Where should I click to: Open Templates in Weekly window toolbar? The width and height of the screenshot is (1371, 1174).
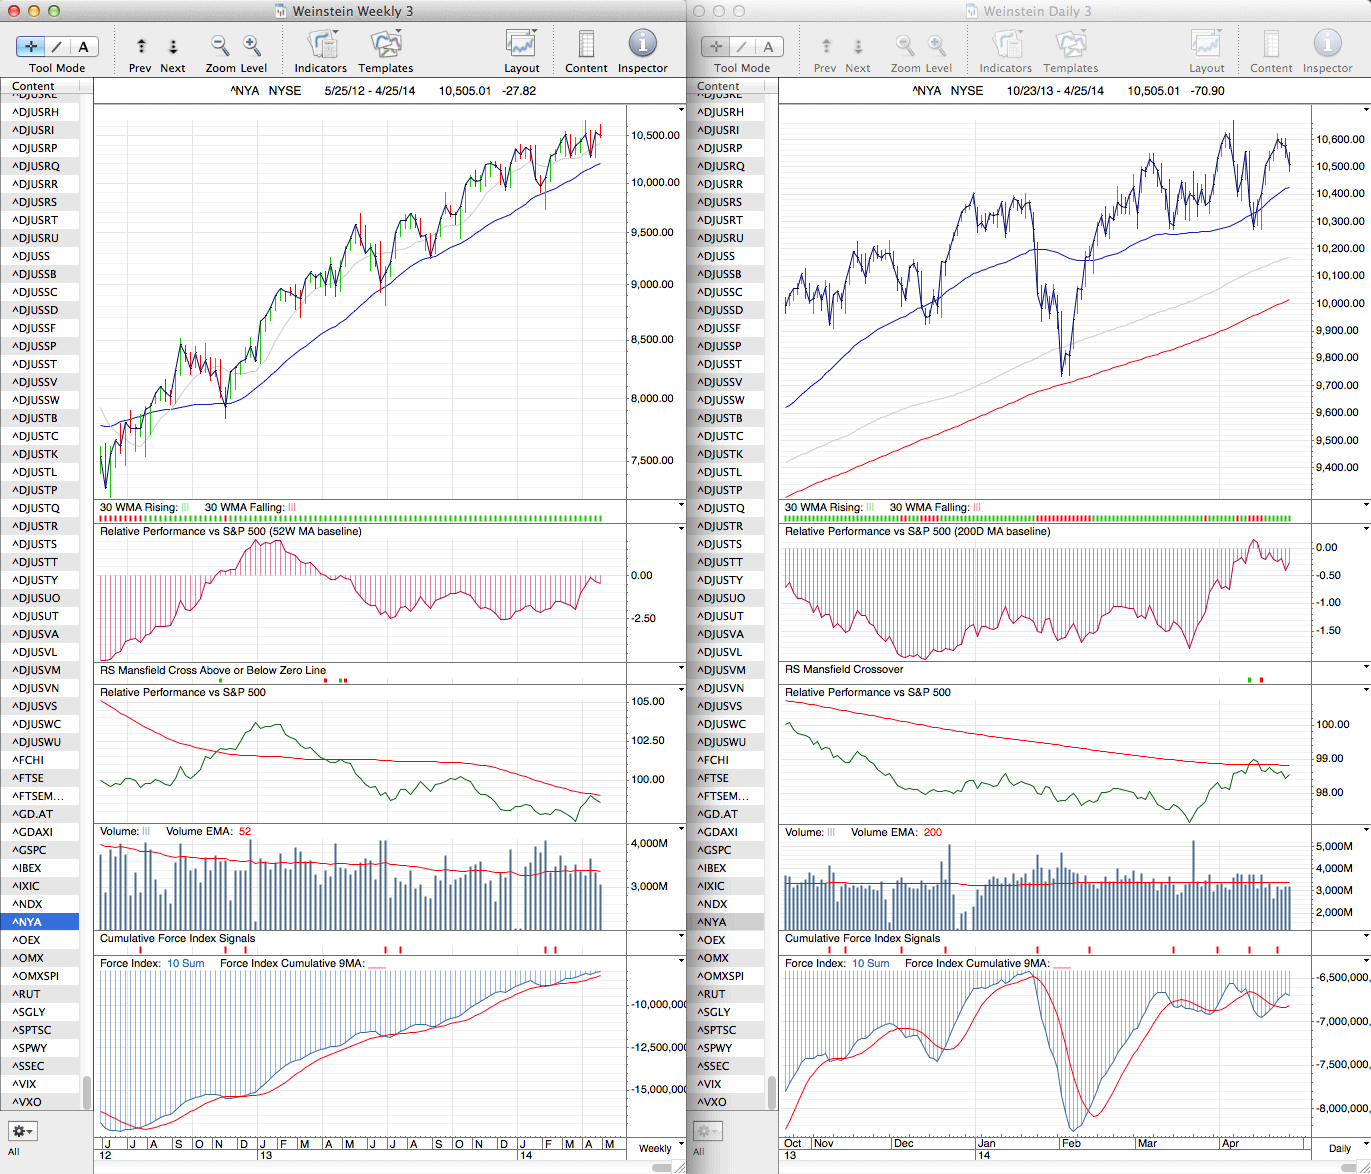coord(386,45)
